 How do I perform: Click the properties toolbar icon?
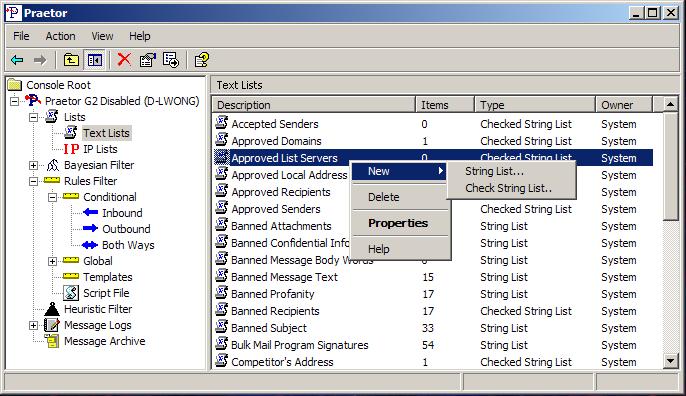click(x=147, y=60)
